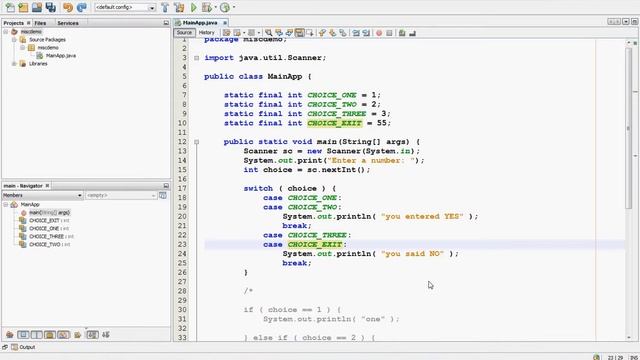Click line 23 containing case CHOICE_EXIT
The width and height of the screenshot is (640, 360).
(x=414, y=244)
